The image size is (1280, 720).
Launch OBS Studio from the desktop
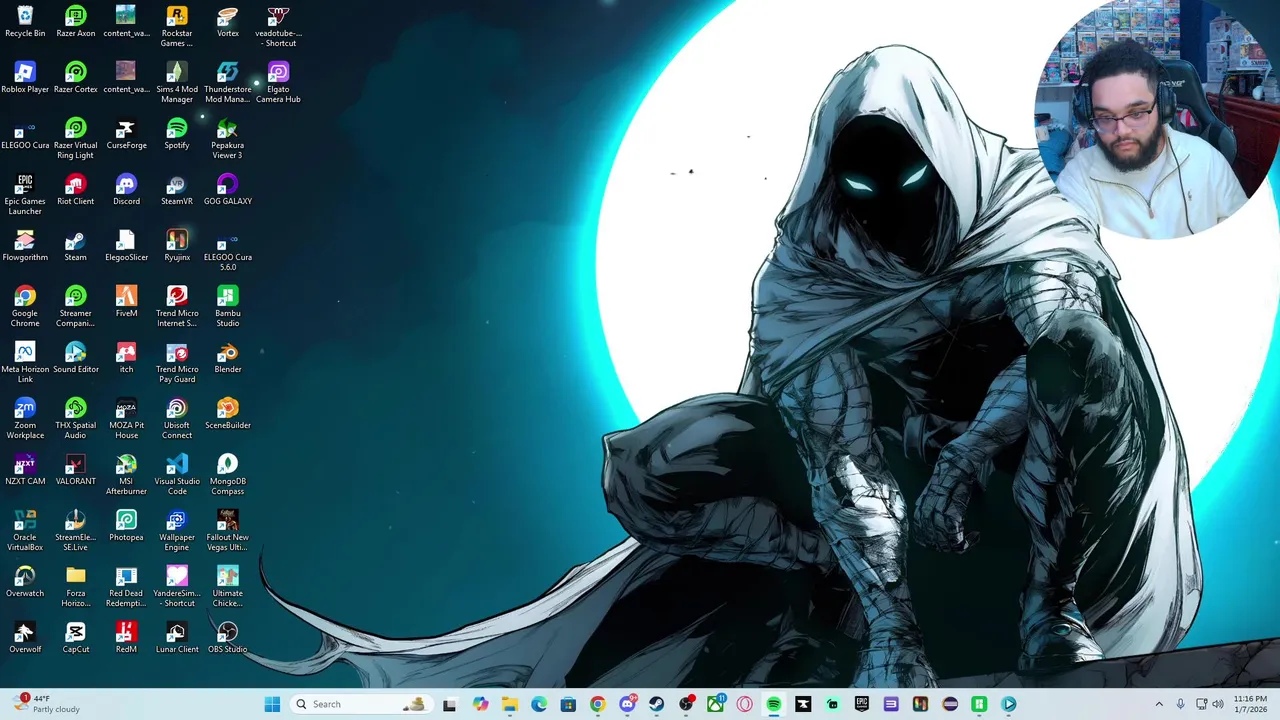(x=228, y=638)
